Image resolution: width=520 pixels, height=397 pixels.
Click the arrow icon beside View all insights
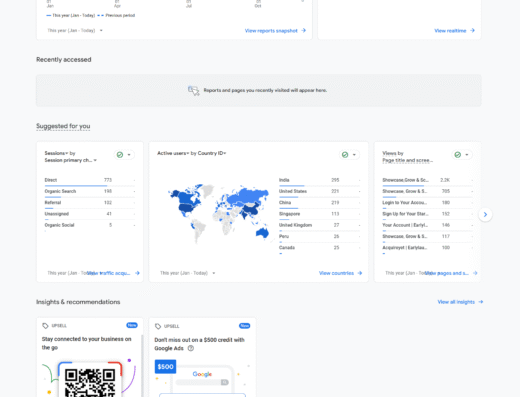[x=481, y=302]
